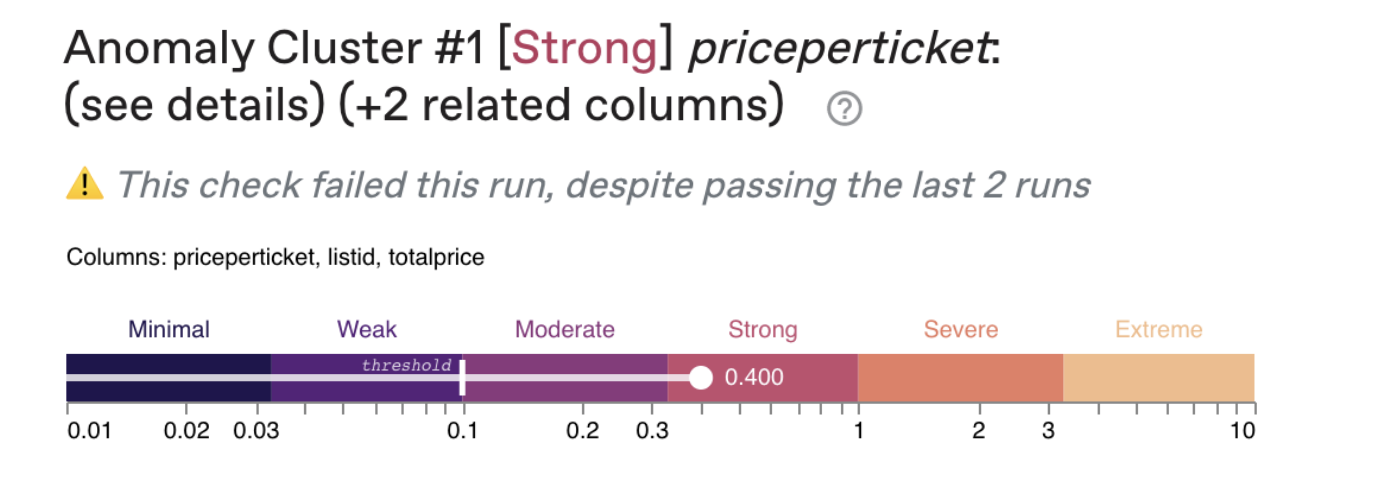Click the Columns list text line
The width and height of the screenshot is (1376, 500).
pyautogui.click(x=275, y=258)
